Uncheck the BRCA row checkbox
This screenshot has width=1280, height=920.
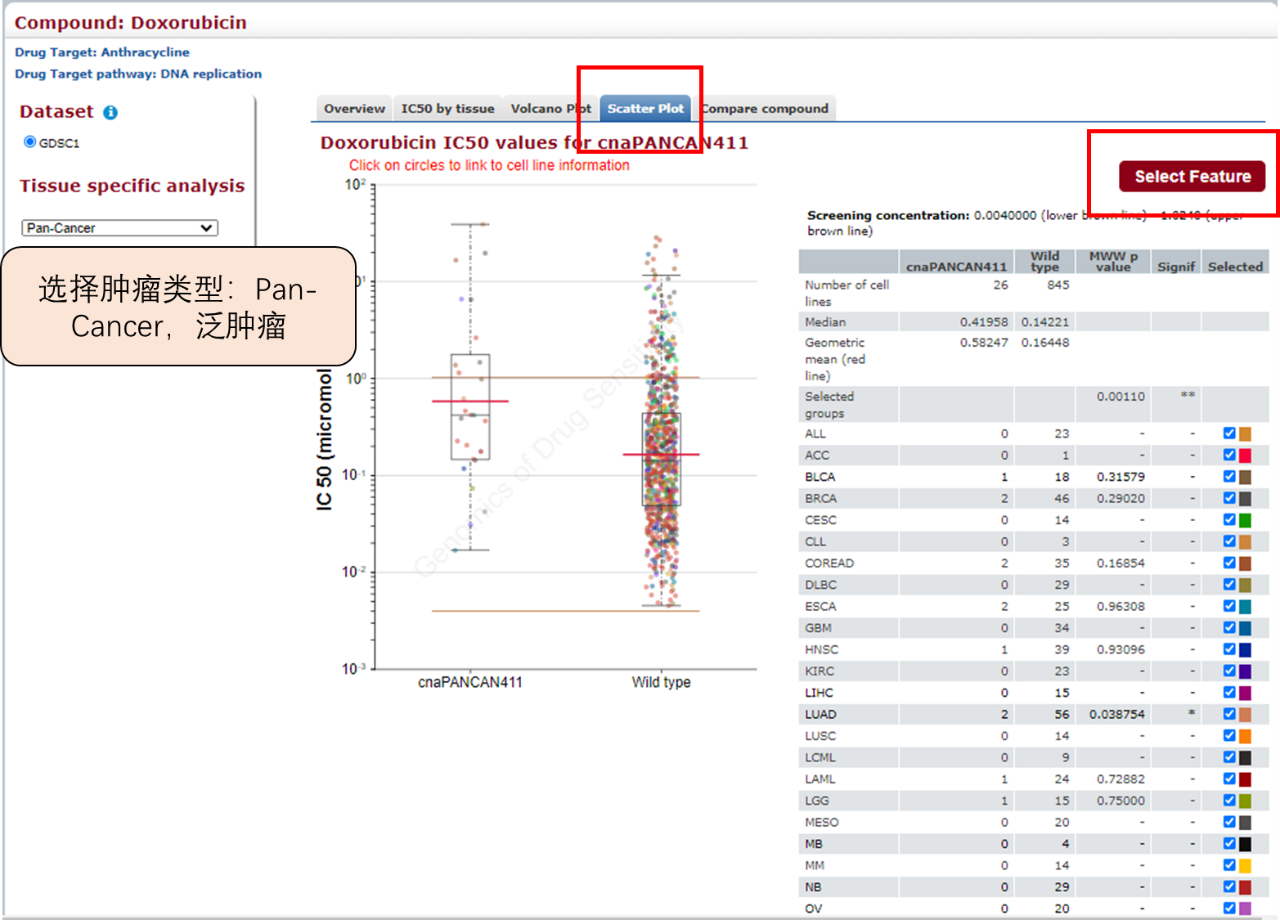pos(1229,498)
